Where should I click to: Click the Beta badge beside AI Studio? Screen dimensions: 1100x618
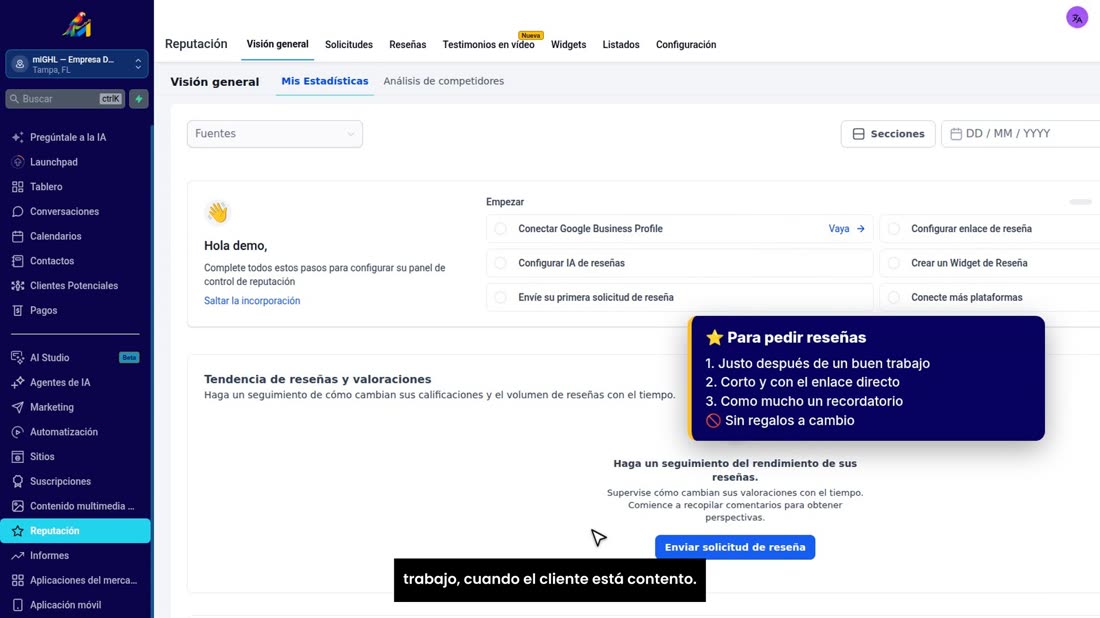click(129, 358)
